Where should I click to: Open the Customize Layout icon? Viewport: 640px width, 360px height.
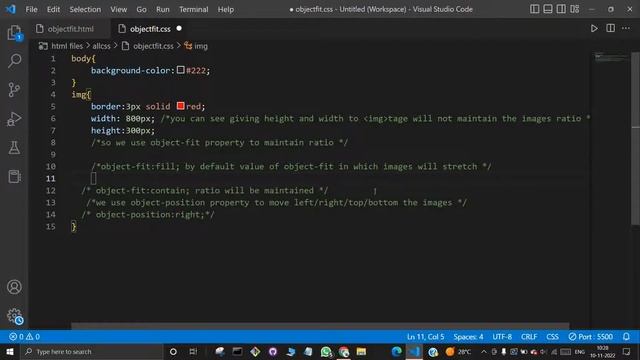(x=575, y=9)
